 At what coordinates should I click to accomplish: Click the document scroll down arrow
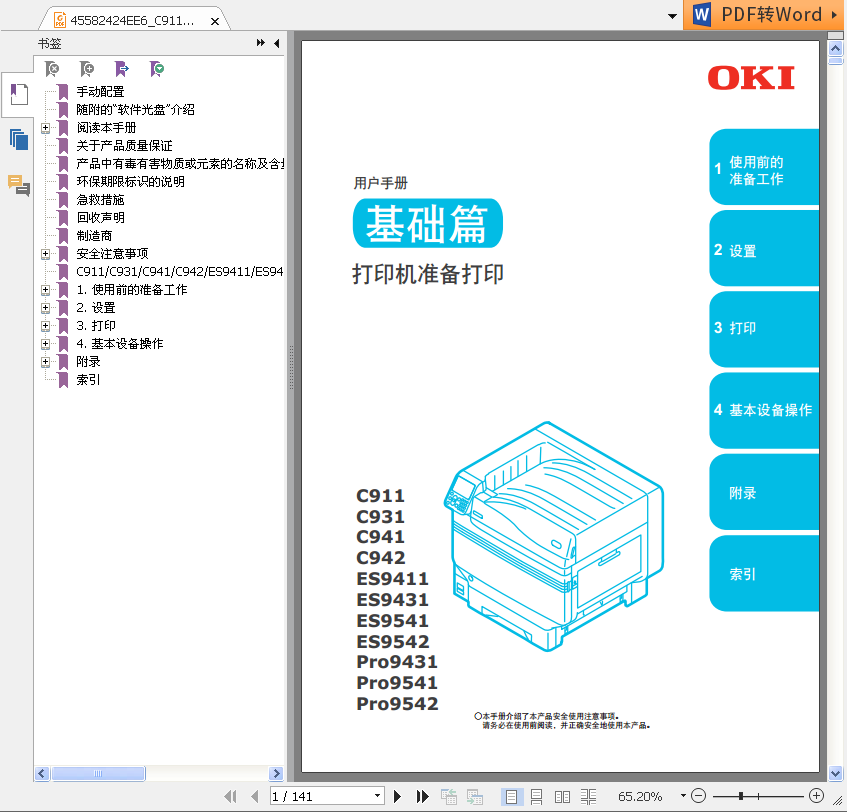point(835,774)
